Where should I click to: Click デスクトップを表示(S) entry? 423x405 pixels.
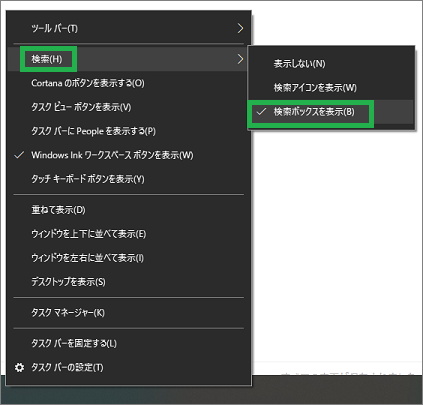(x=129, y=282)
